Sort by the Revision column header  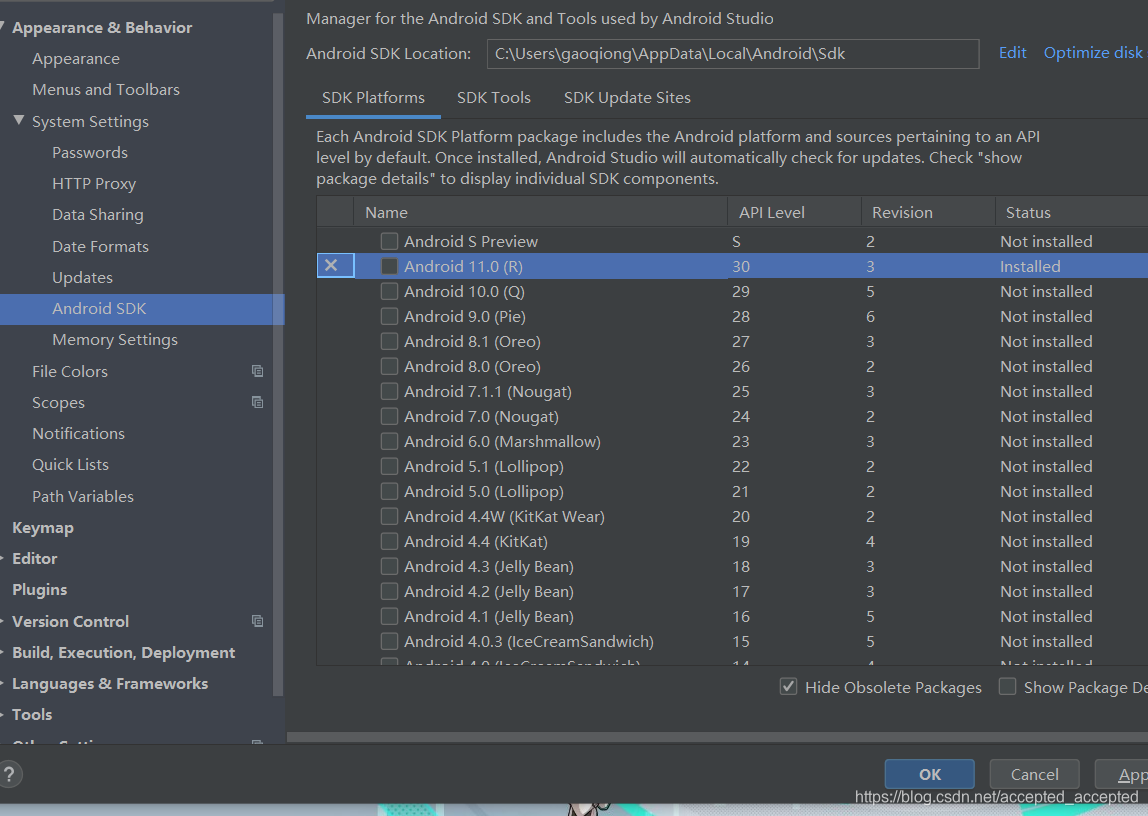tap(928, 212)
